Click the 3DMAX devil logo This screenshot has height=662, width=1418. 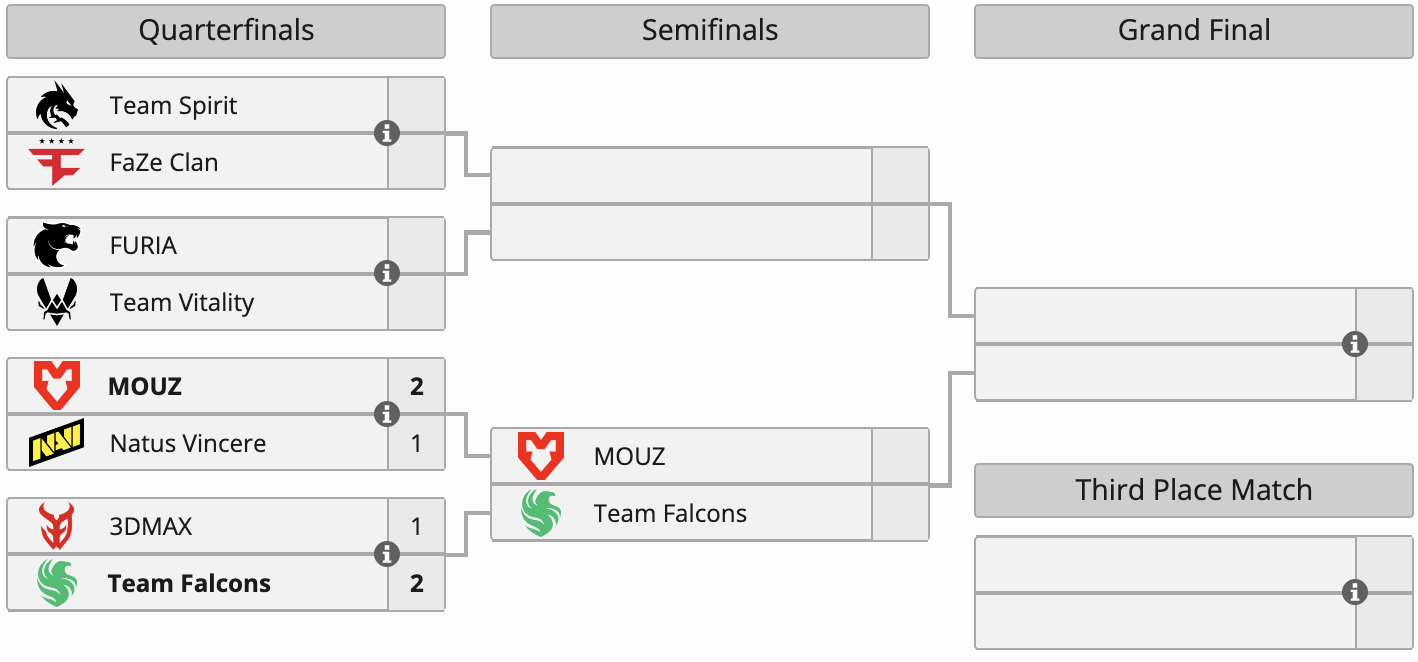click(57, 526)
